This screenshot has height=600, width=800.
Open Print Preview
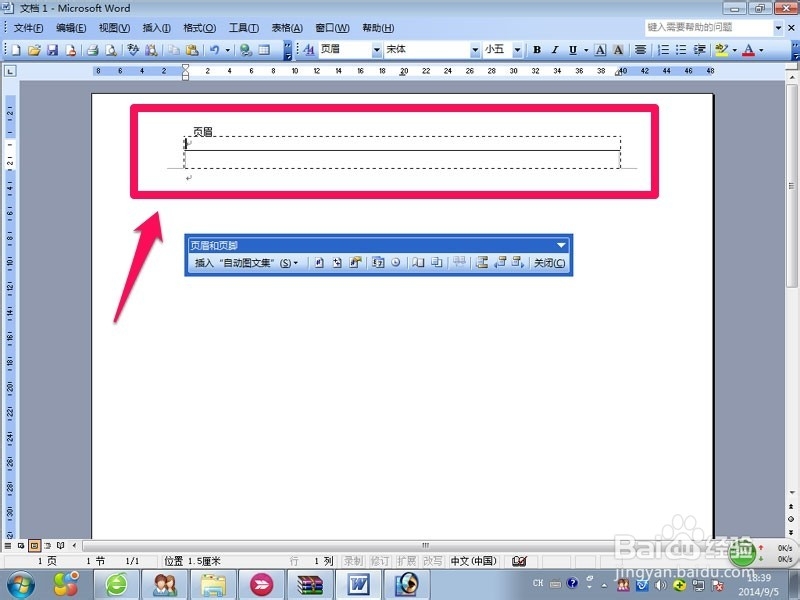coord(111,50)
